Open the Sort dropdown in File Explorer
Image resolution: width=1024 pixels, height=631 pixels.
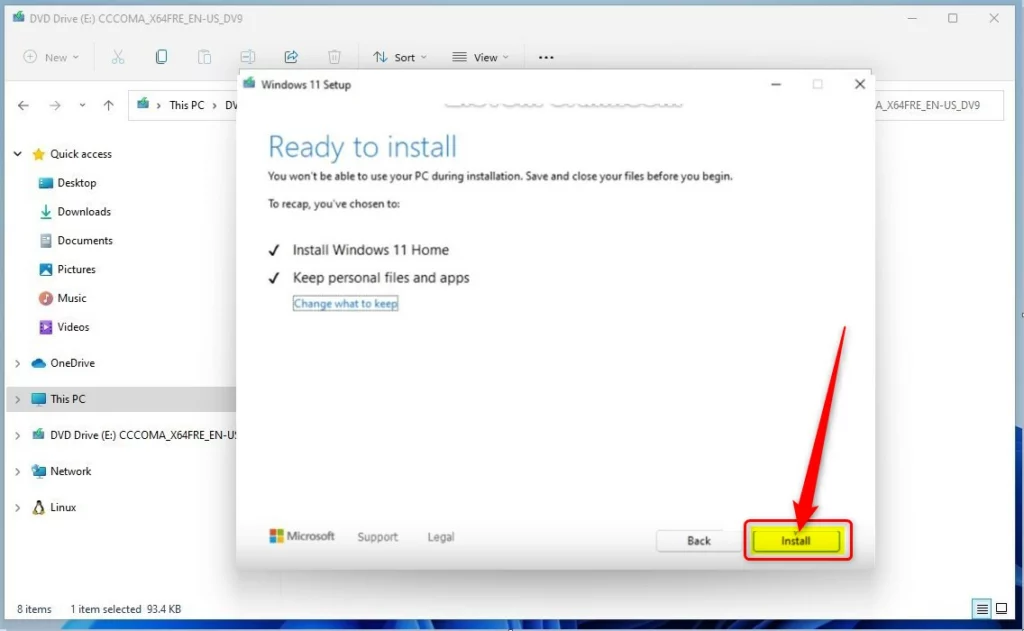pos(400,57)
